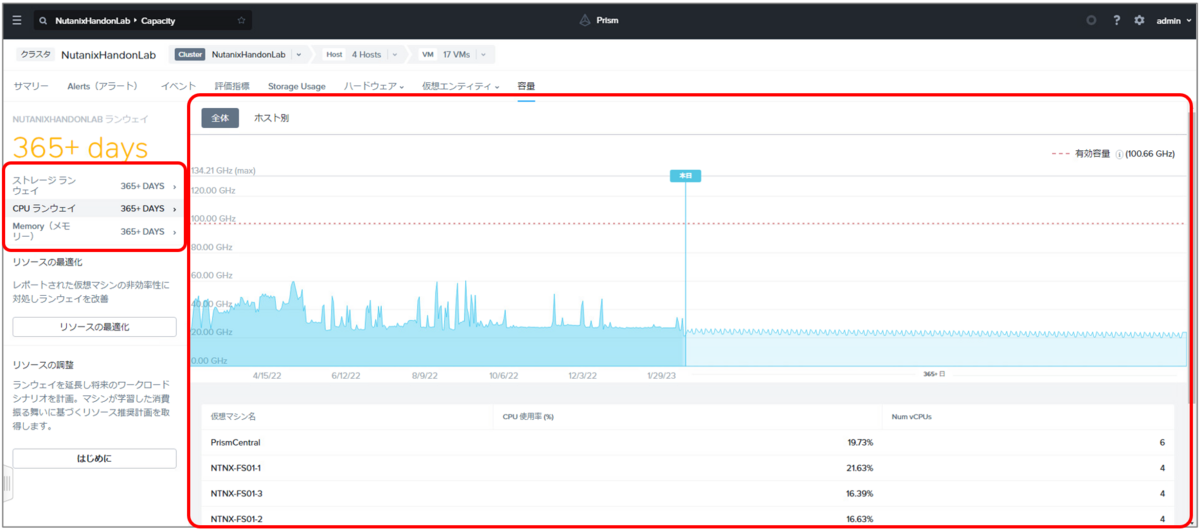1200x531 pixels.
Task: Click the Cluster breadcrumb badge
Action: point(190,54)
